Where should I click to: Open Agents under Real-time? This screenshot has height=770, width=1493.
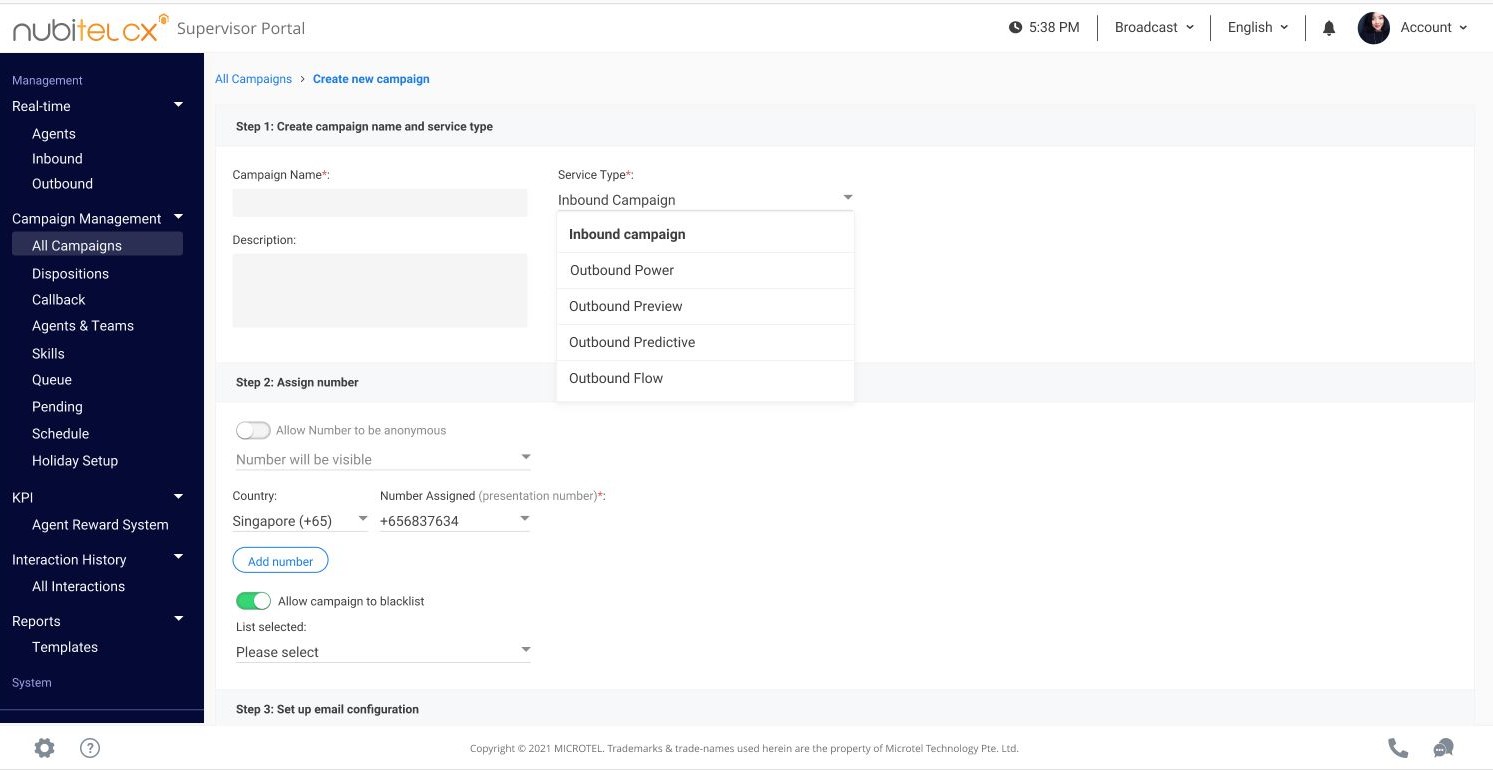click(x=54, y=134)
